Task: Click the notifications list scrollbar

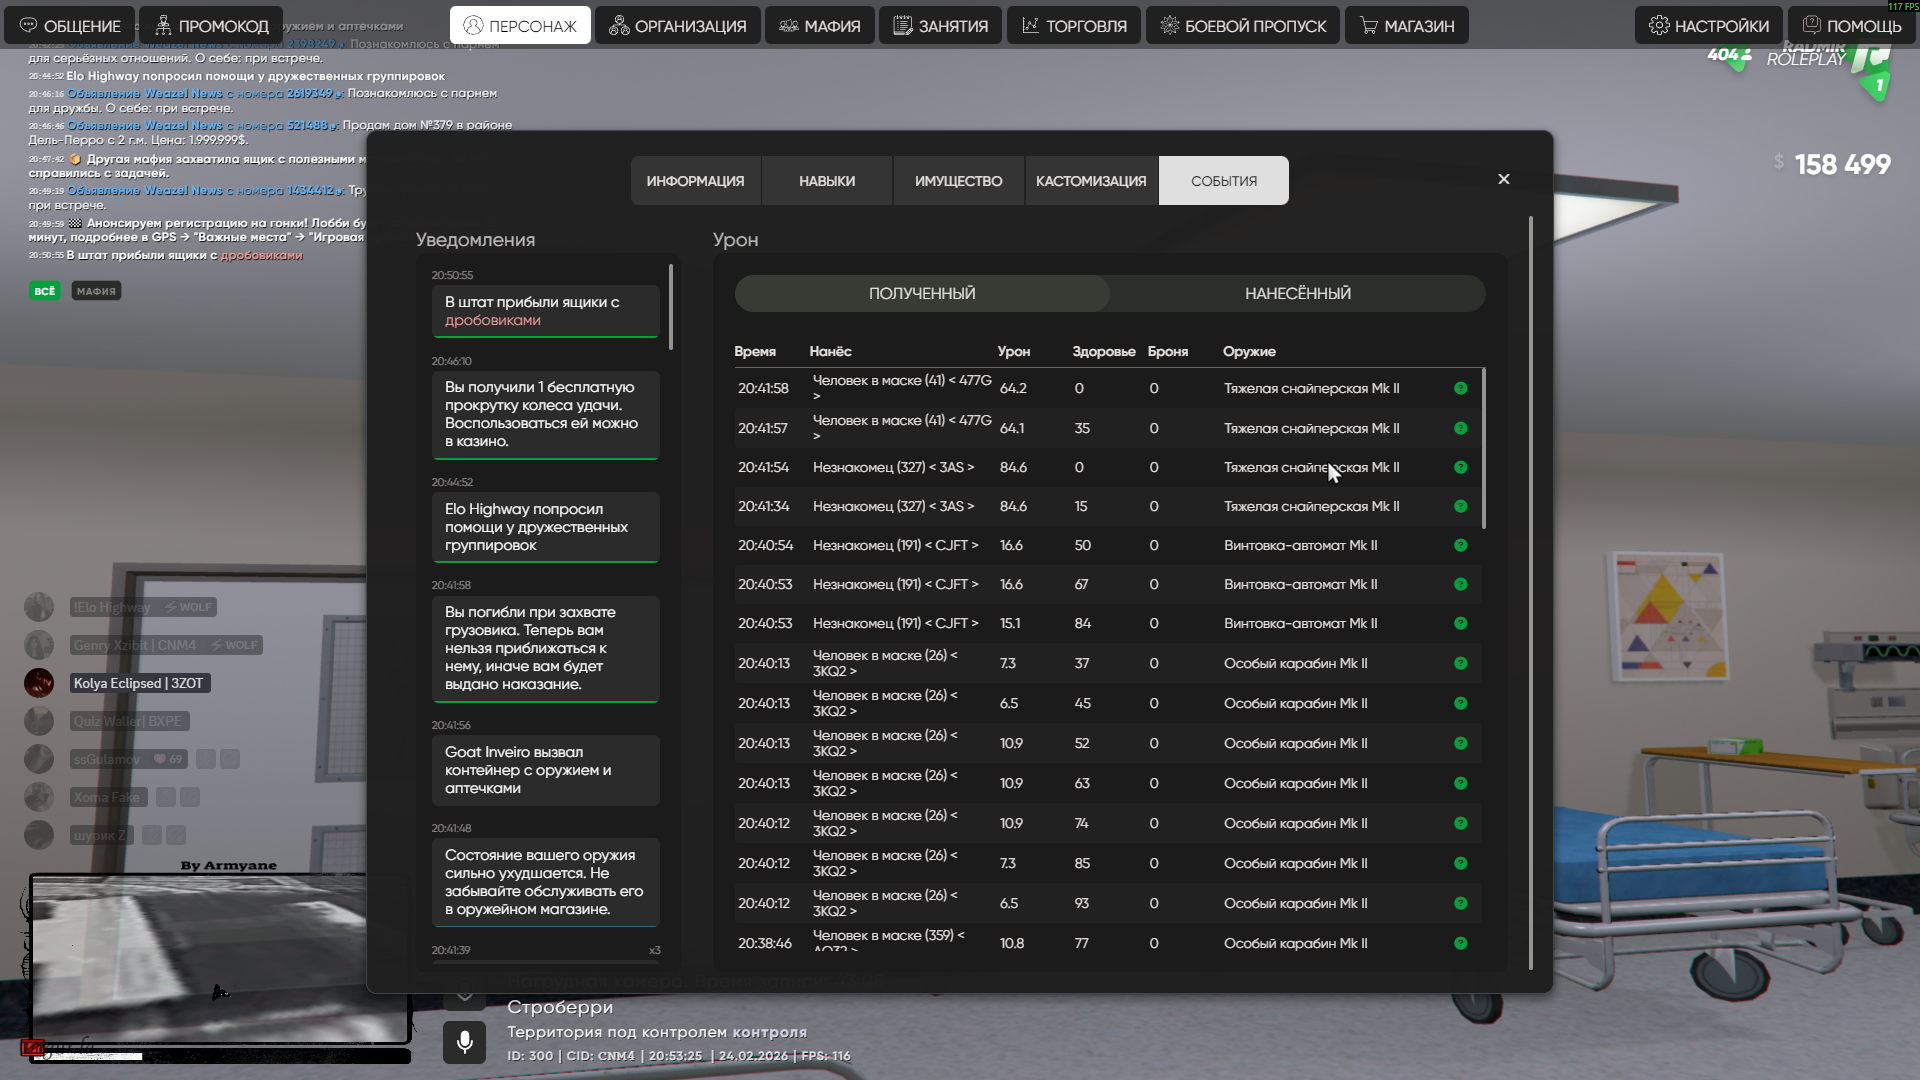Action: 670,307
